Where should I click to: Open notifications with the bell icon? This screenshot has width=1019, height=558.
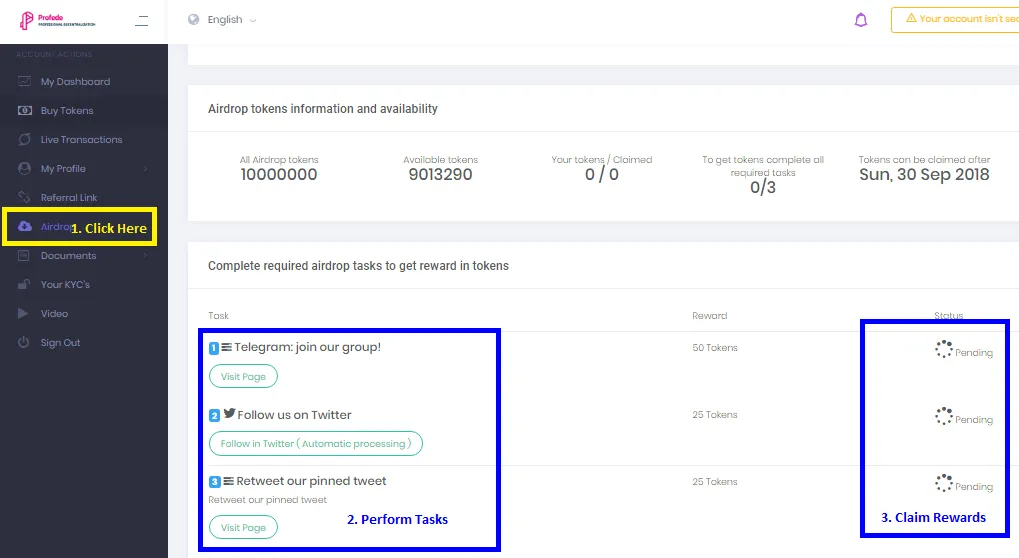tap(860, 20)
